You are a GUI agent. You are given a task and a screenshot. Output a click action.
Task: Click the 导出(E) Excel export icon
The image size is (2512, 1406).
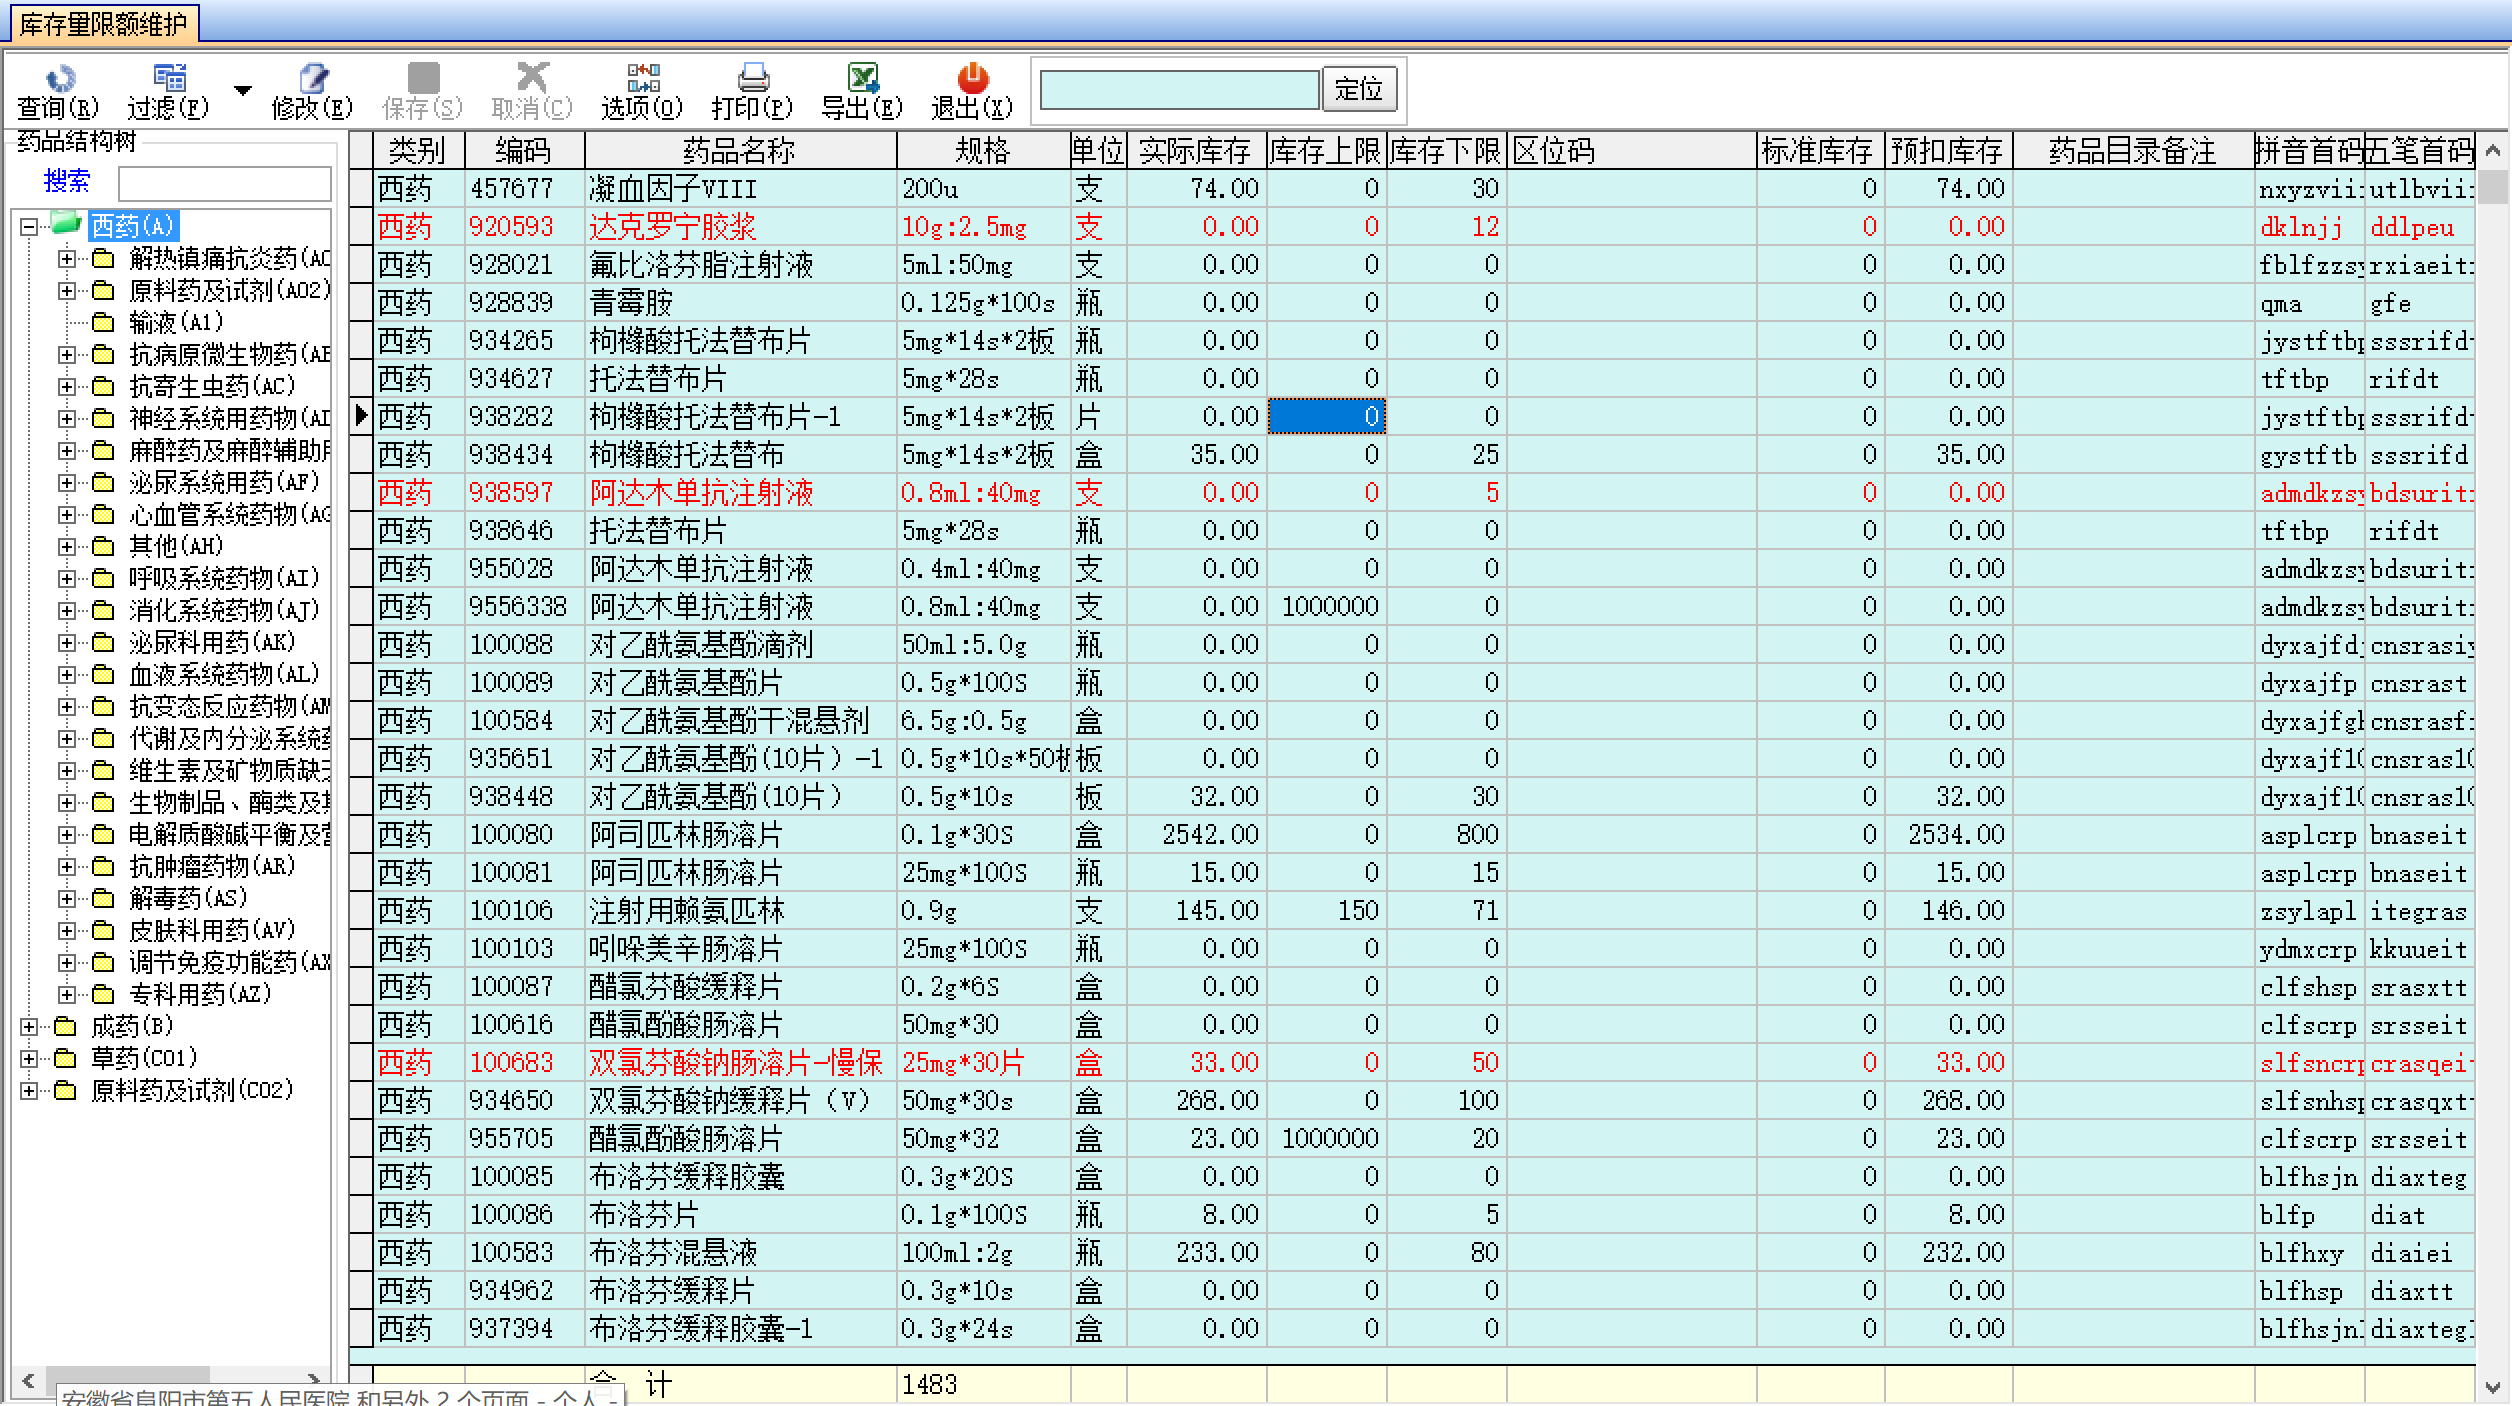[x=862, y=78]
